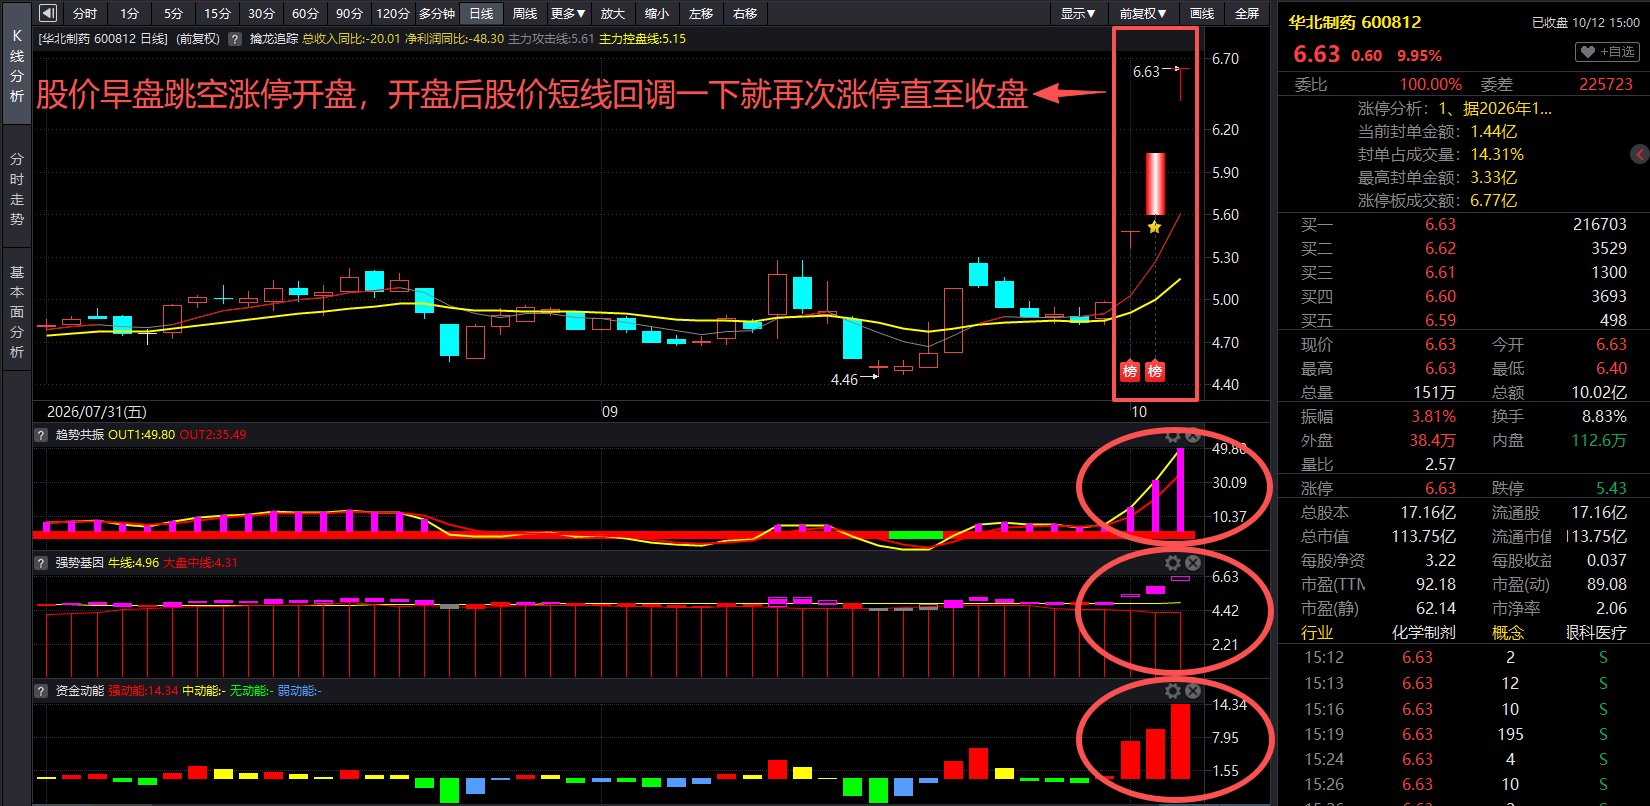Screen dimensions: 1650x806
Task: Click the collapse-sidebar arrow icon left of 分时
Action: click(x=47, y=13)
